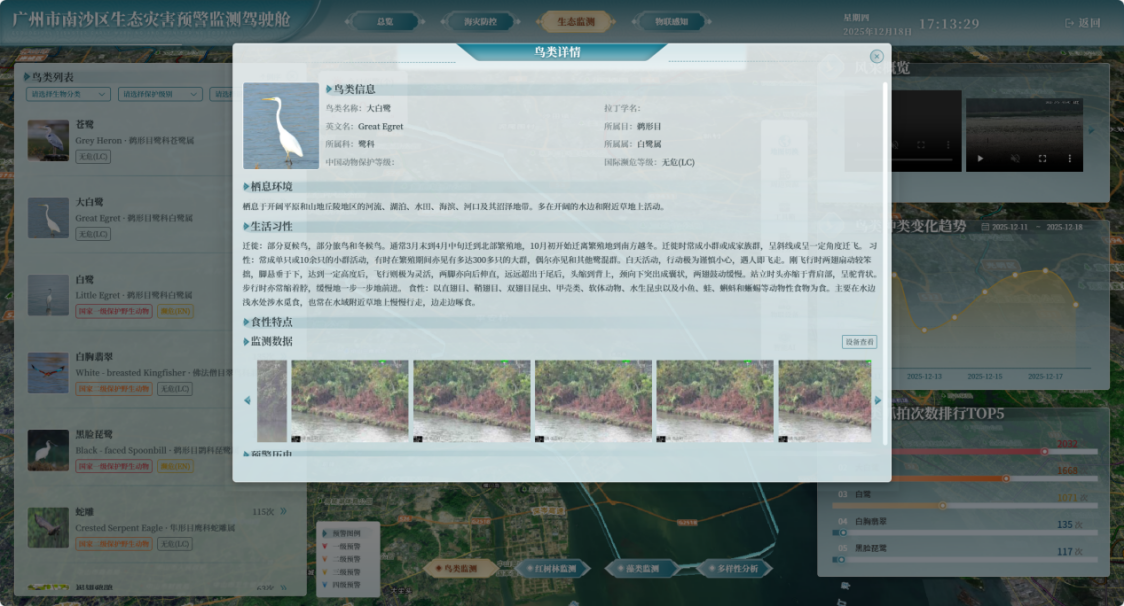The image size is (1124, 606).
Task: Switch to the 红树林监测 bottom tab
Action: [x=554, y=568]
